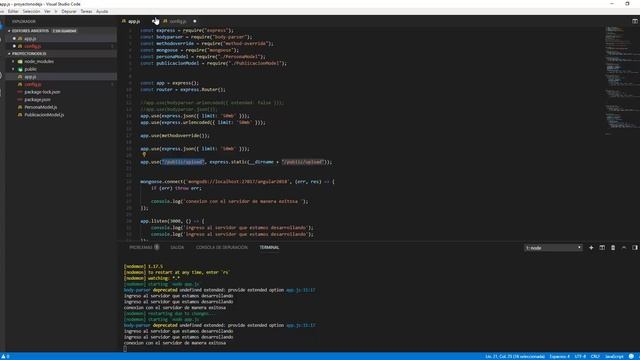Open app.js in project tree
Viewport: 640px width, 360px height.
(30, 76)
